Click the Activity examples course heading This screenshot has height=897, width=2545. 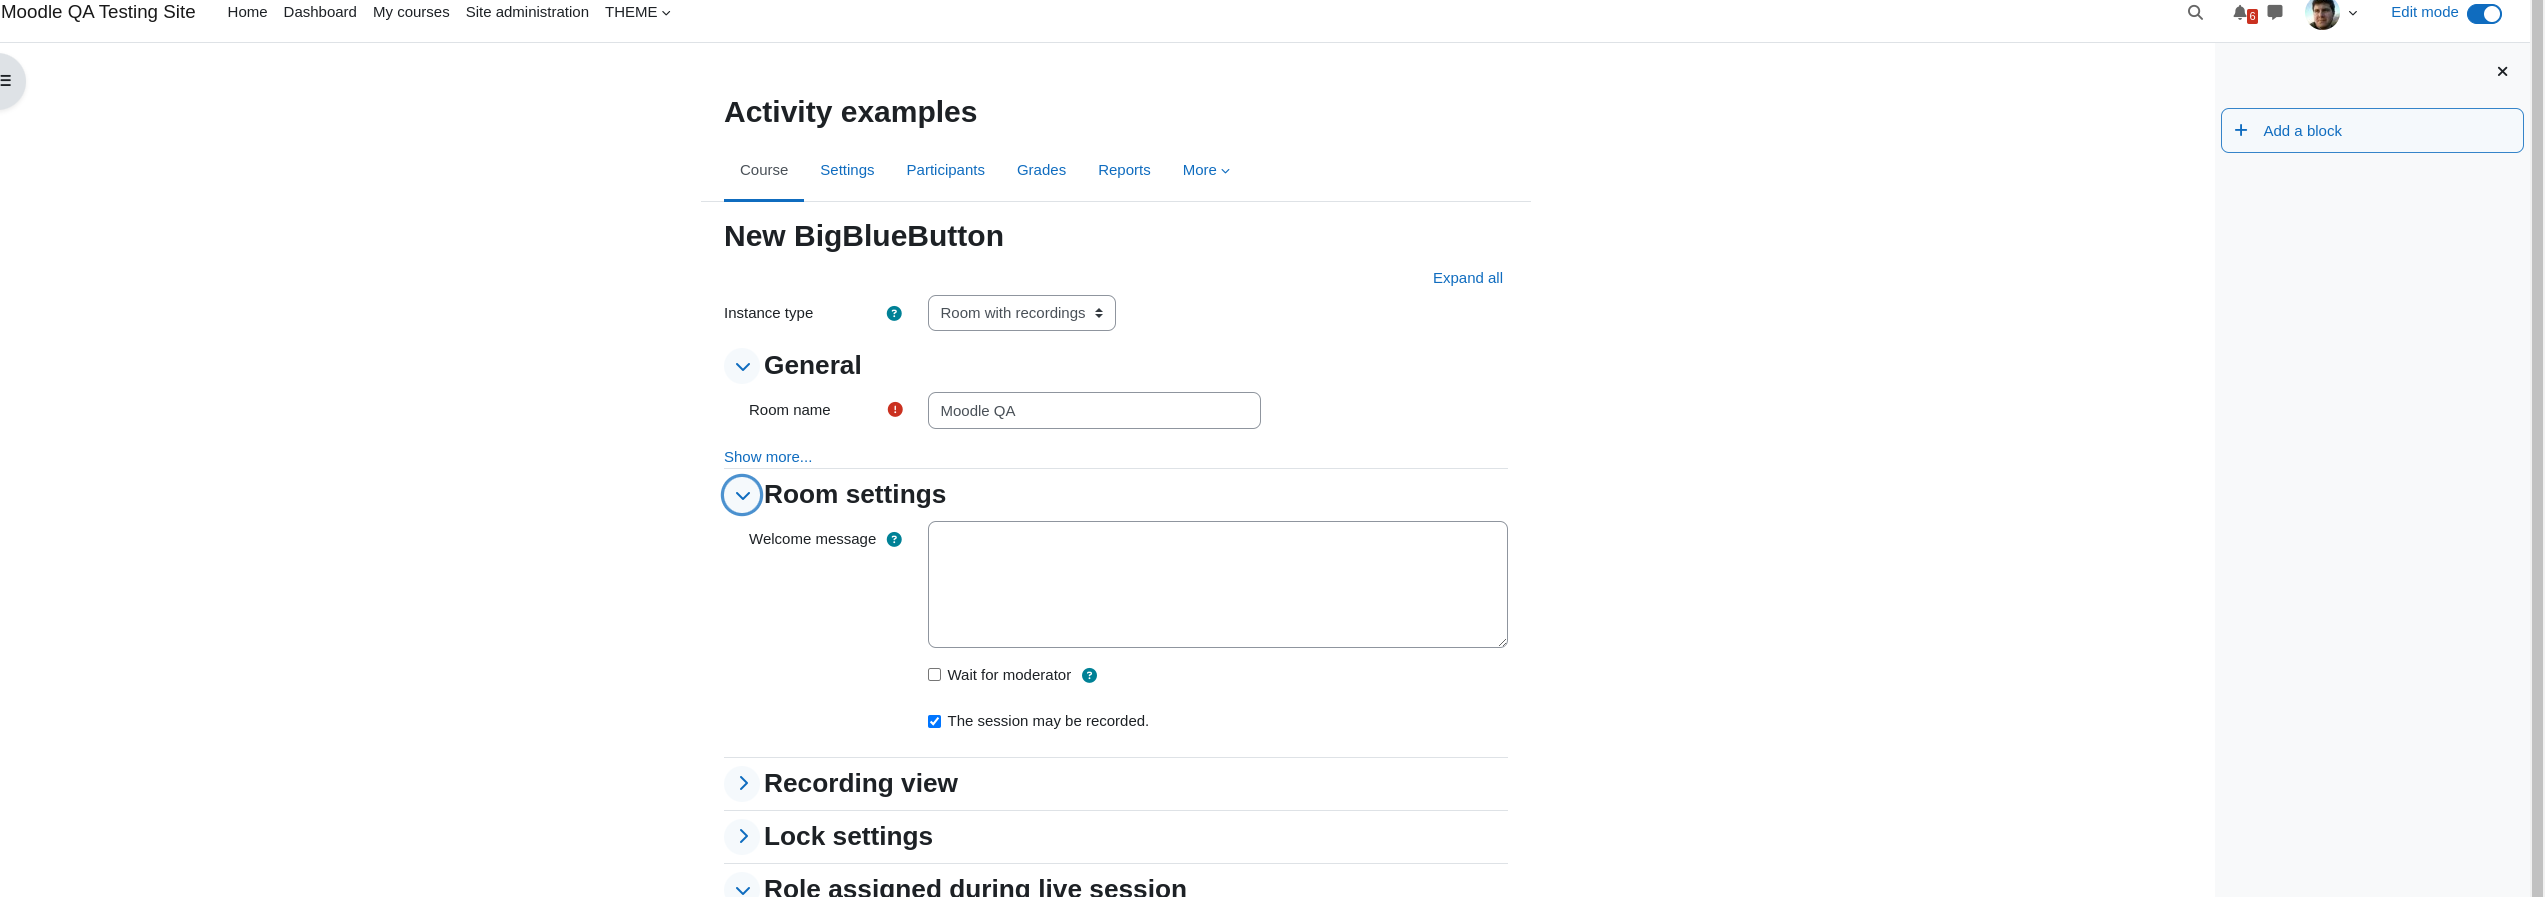tap(850, 112)
